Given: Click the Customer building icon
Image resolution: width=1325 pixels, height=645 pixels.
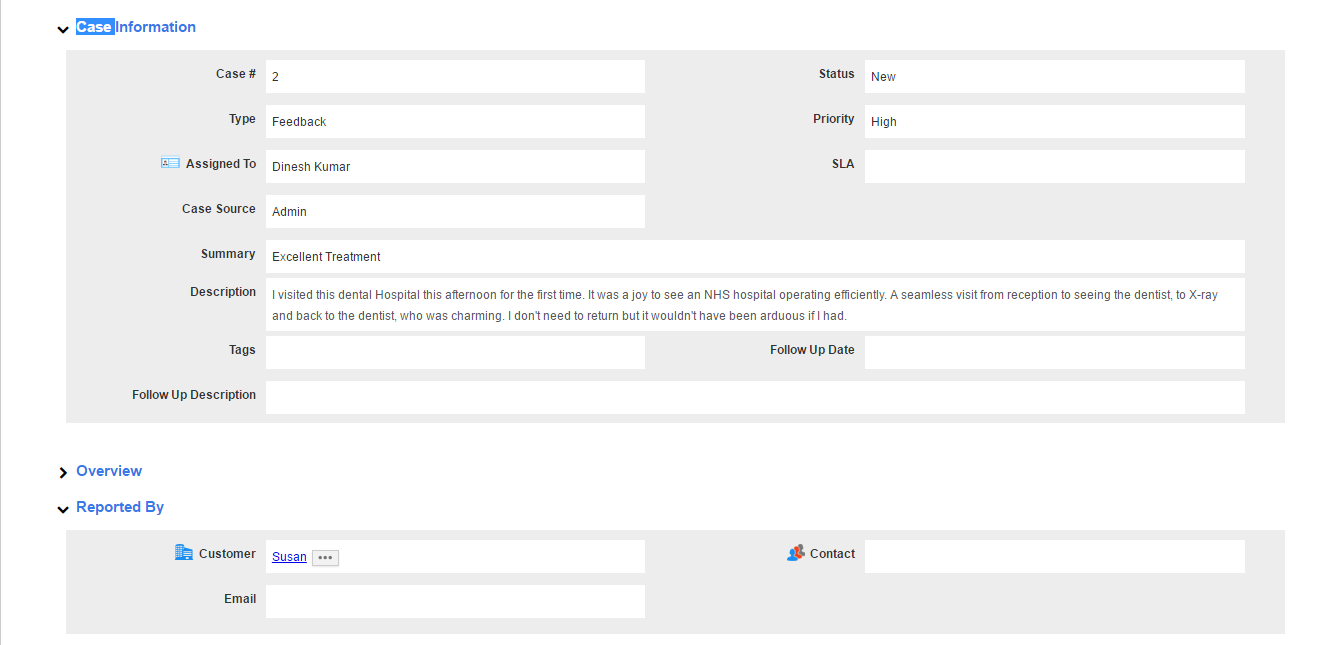Looking at the screenshot, I should [x=184, y=553].
